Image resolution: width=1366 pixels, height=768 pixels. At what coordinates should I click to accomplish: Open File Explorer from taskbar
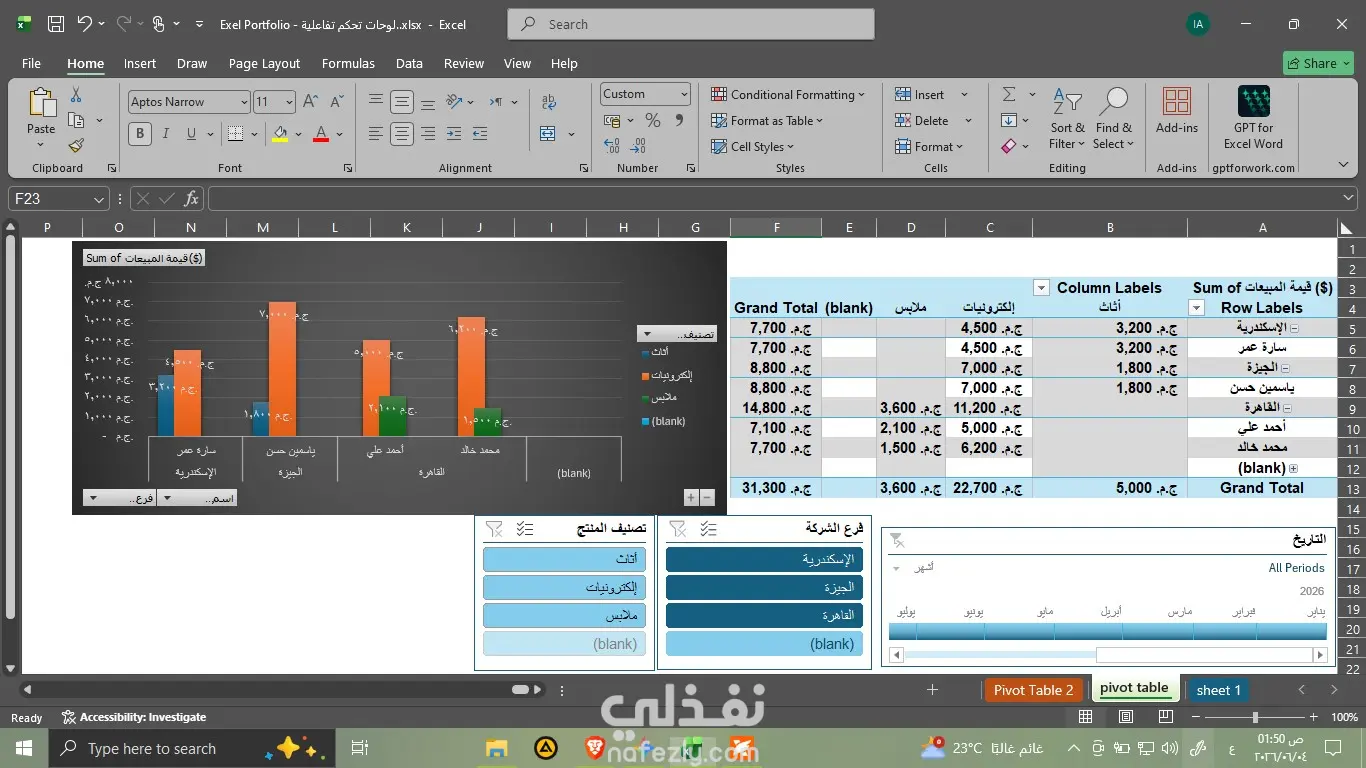[497, 748]
